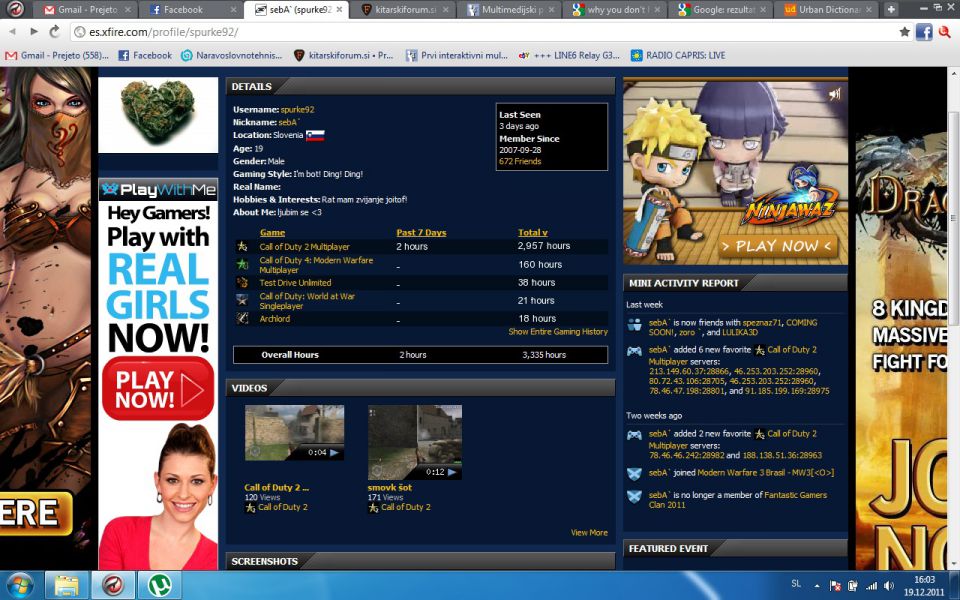Screen dimensions: 960x600
Task: Click the SL language indicator in taskbar
Action: tap(796, 584)
